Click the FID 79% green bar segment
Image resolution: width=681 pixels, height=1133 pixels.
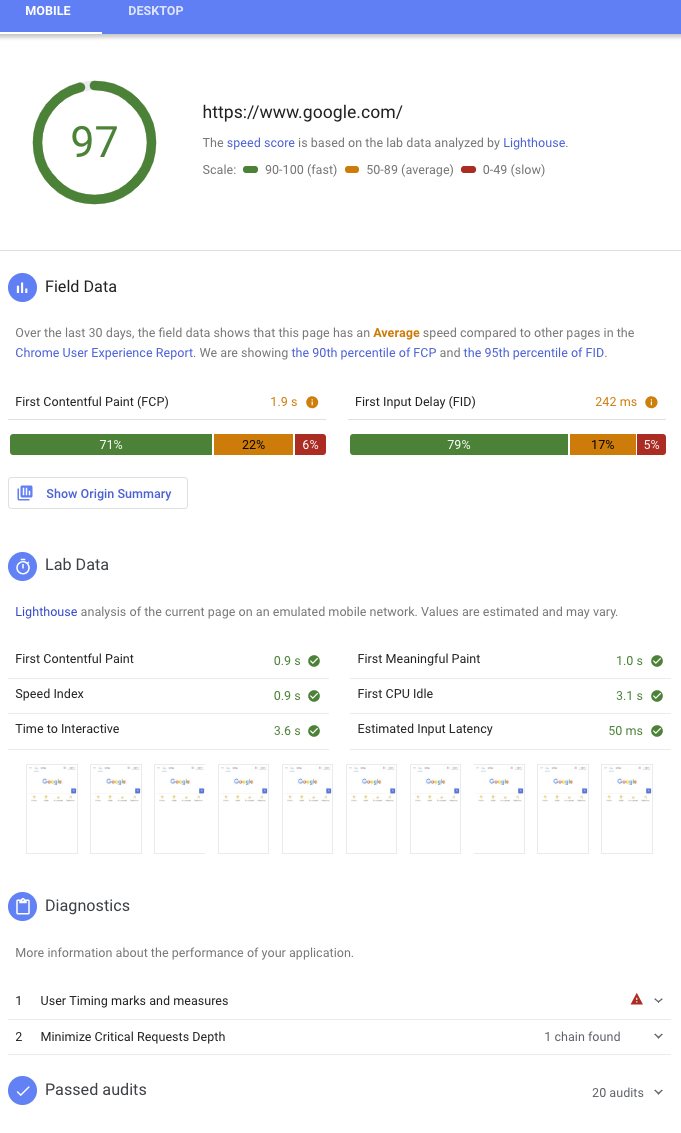coord(459,444)
